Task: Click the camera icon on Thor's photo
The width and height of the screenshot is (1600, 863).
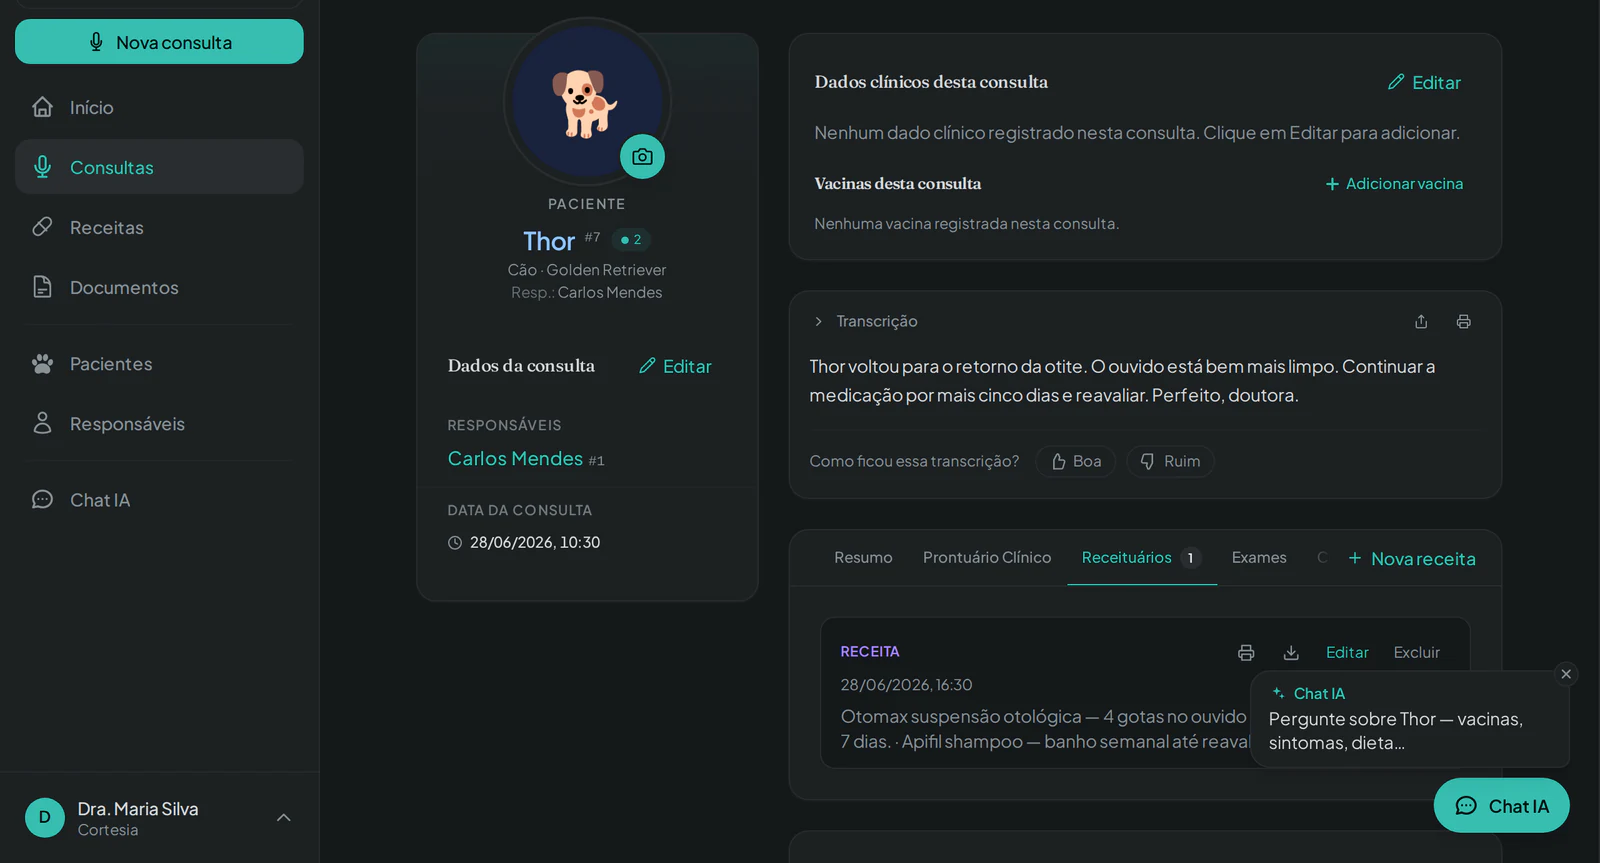Action: [x=642, y=157]
